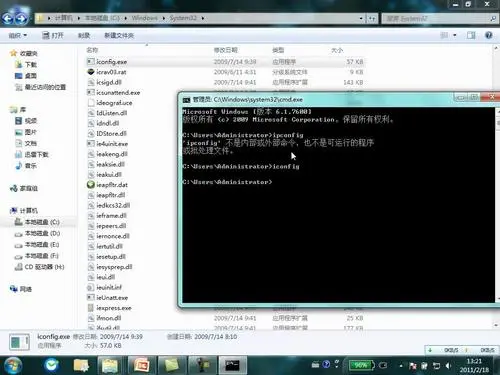Open the Organize menu dropdown

pyautogui.click(x=18, y=35)
